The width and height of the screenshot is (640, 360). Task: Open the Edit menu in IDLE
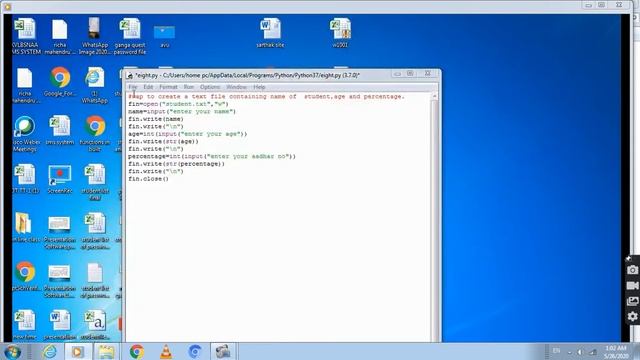point(148,87)
